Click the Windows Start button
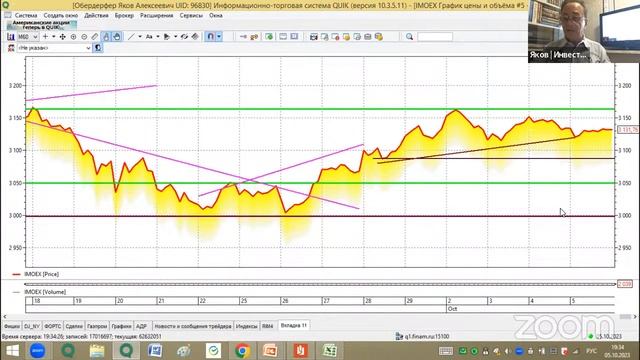Screen dimensions: 640x360 pos(12,351)
